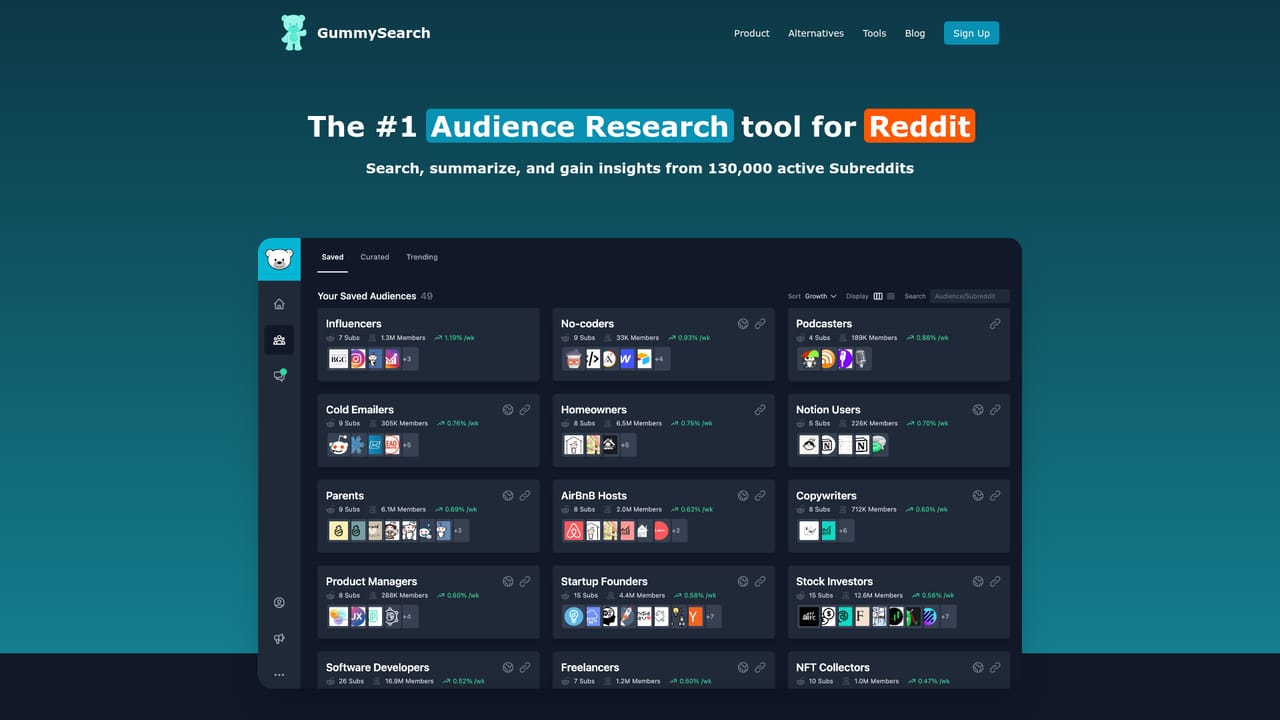Image resolution: width=1280 pixels, height=720 pixels.
Task: Click the globe icon on Startup Founders card
Action: point(743,582)
